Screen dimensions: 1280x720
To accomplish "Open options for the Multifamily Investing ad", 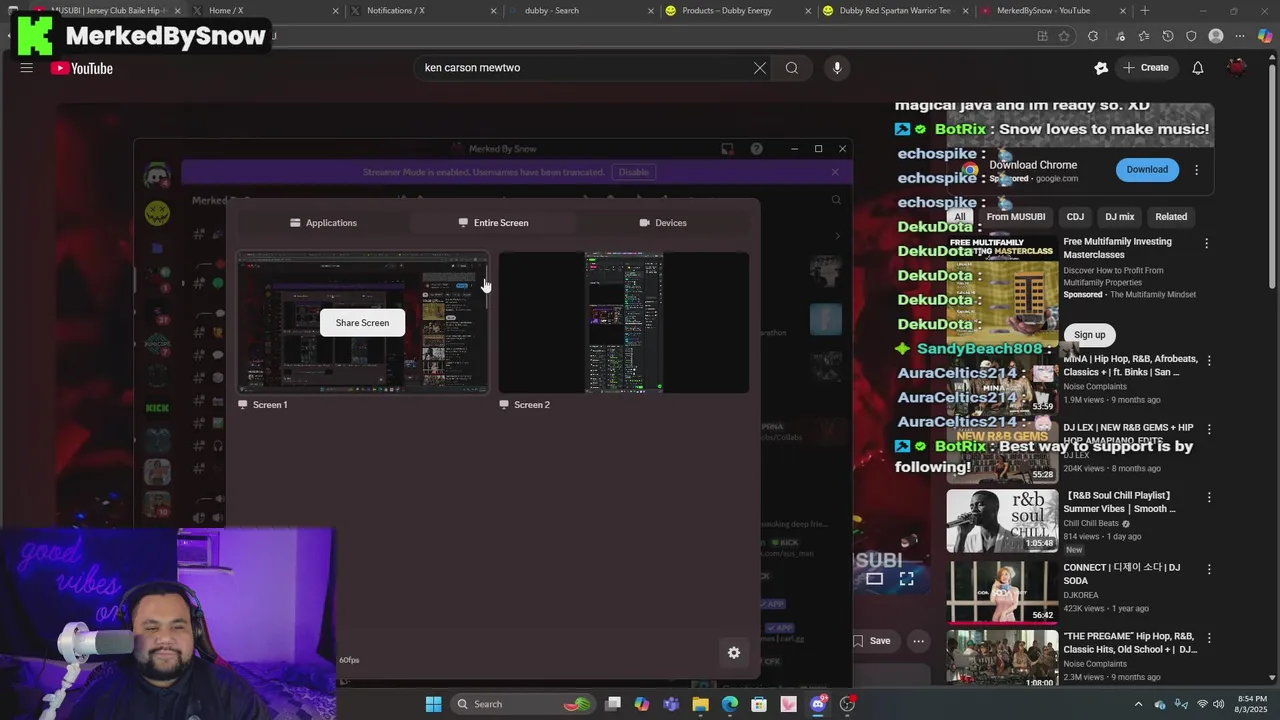I will point(1206,243).
